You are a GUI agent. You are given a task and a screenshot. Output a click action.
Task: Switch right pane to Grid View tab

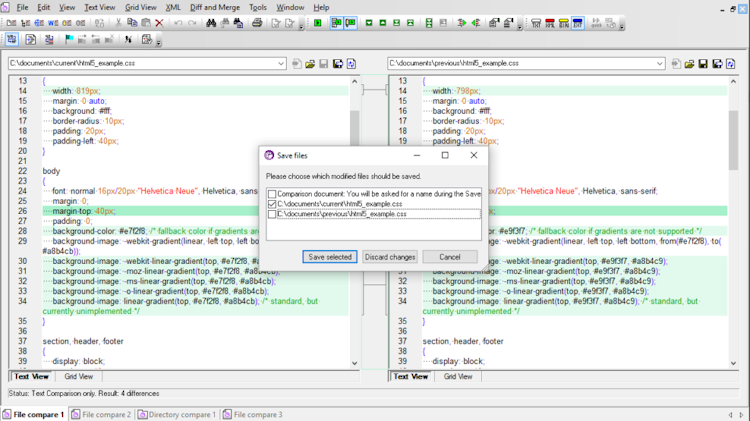[458, 377]
